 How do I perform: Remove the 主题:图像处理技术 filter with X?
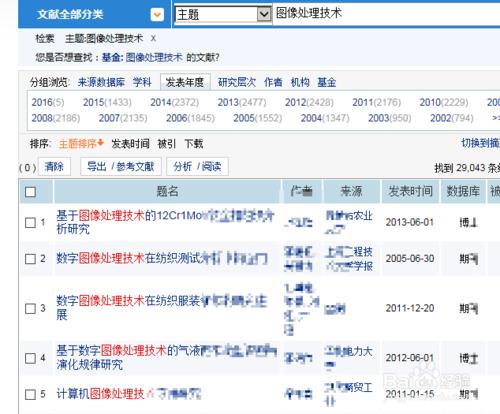click(153, 39)
